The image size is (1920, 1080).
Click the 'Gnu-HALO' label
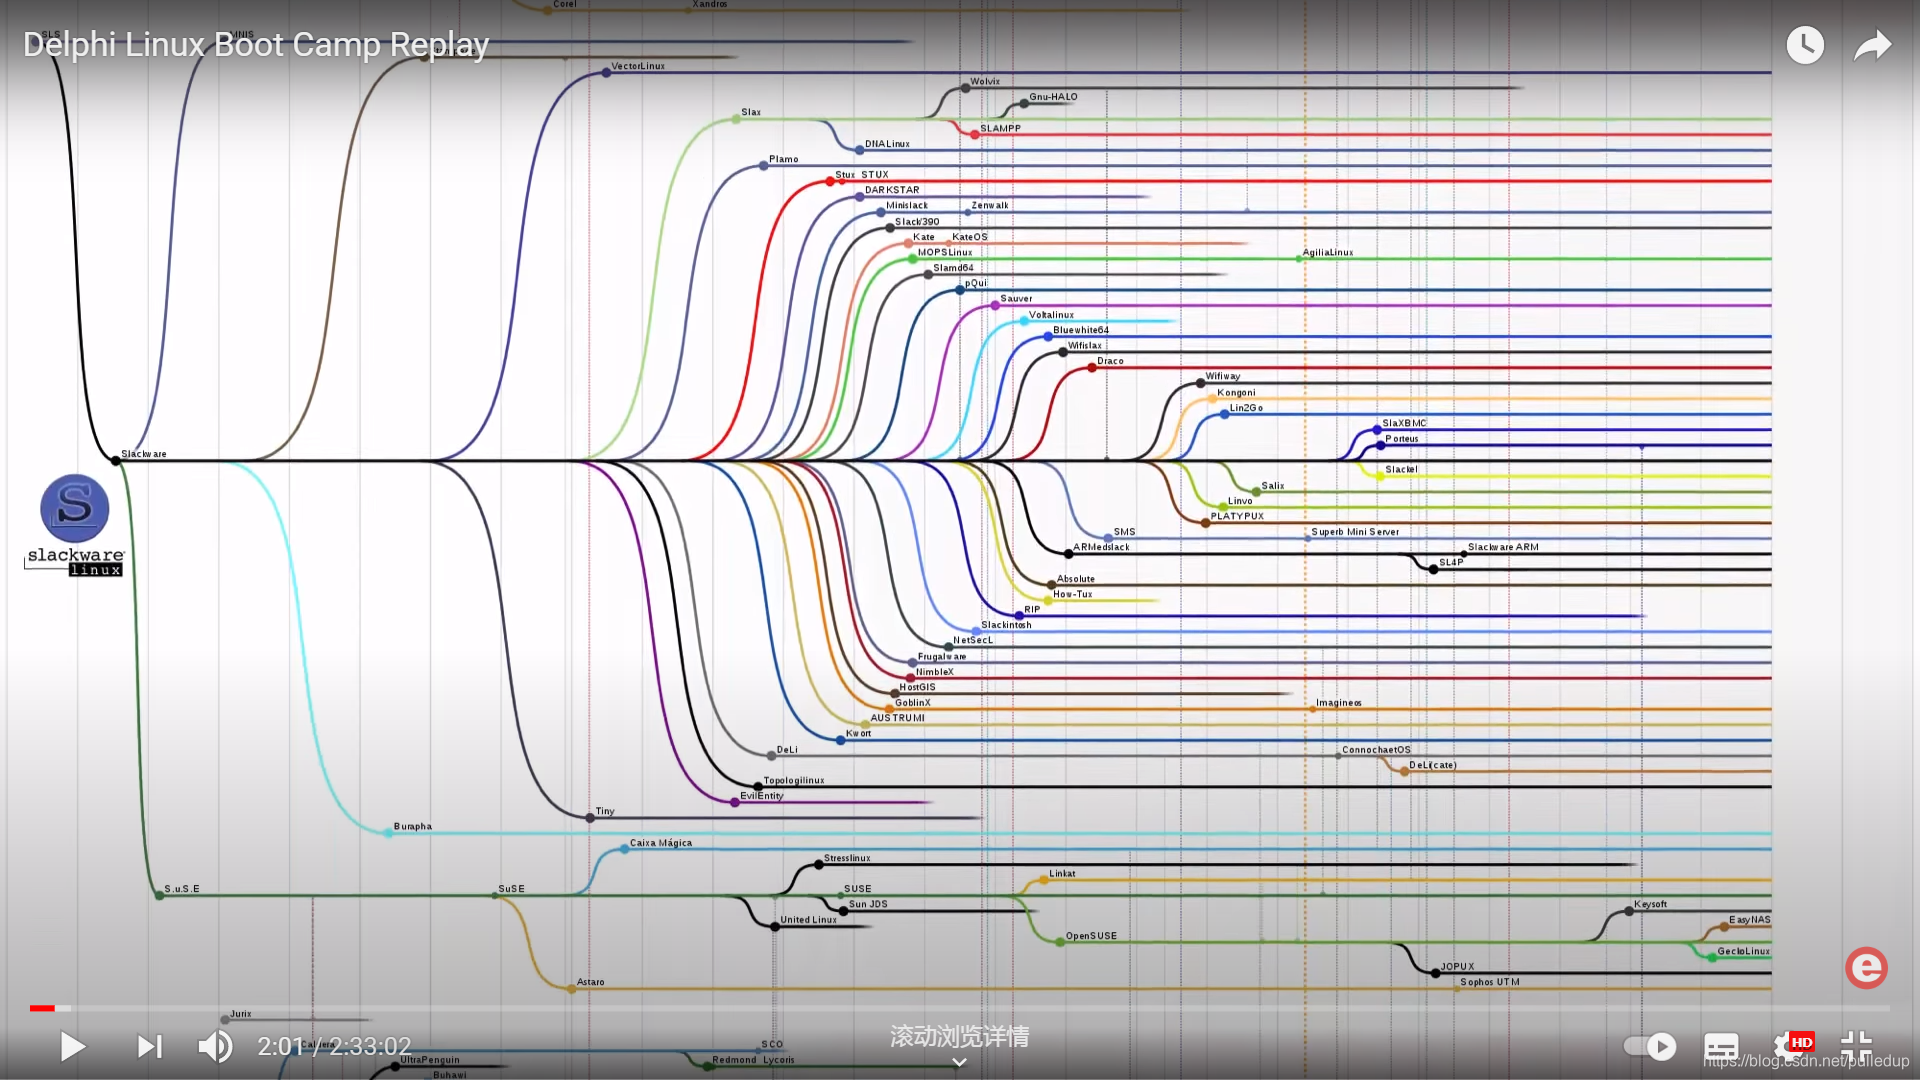pos(1054,97)
